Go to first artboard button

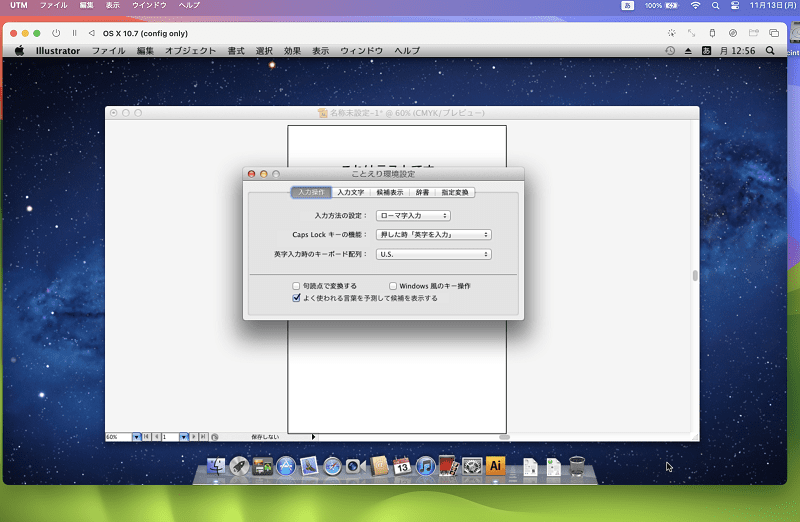click(x=146, y=437)
